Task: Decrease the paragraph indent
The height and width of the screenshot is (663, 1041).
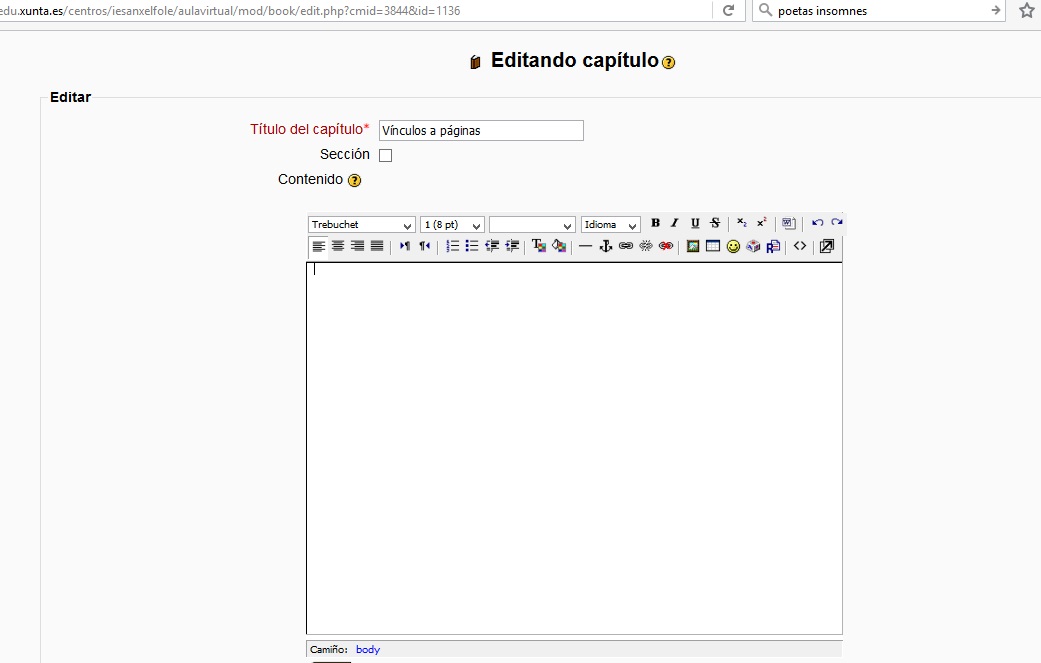Action: point(492,246)
